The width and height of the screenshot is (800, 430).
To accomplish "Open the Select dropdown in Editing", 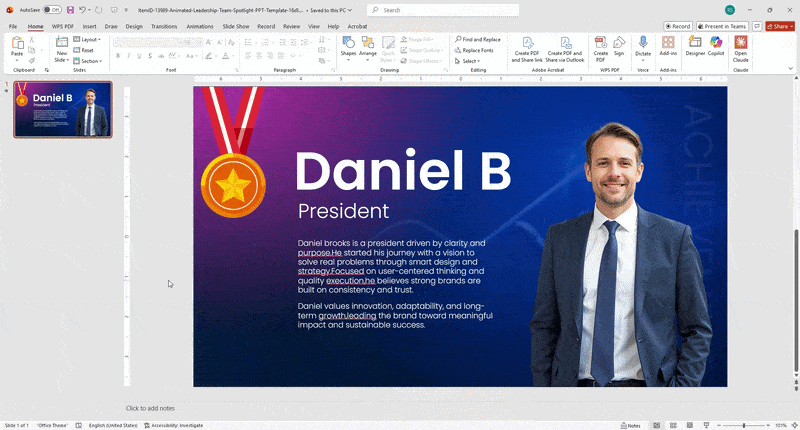I will [467, 61].
